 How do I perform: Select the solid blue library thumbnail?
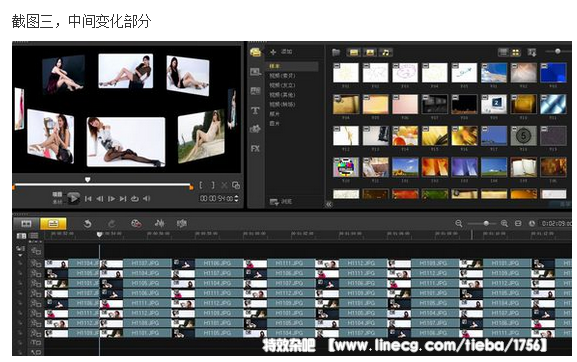(553, 72)
